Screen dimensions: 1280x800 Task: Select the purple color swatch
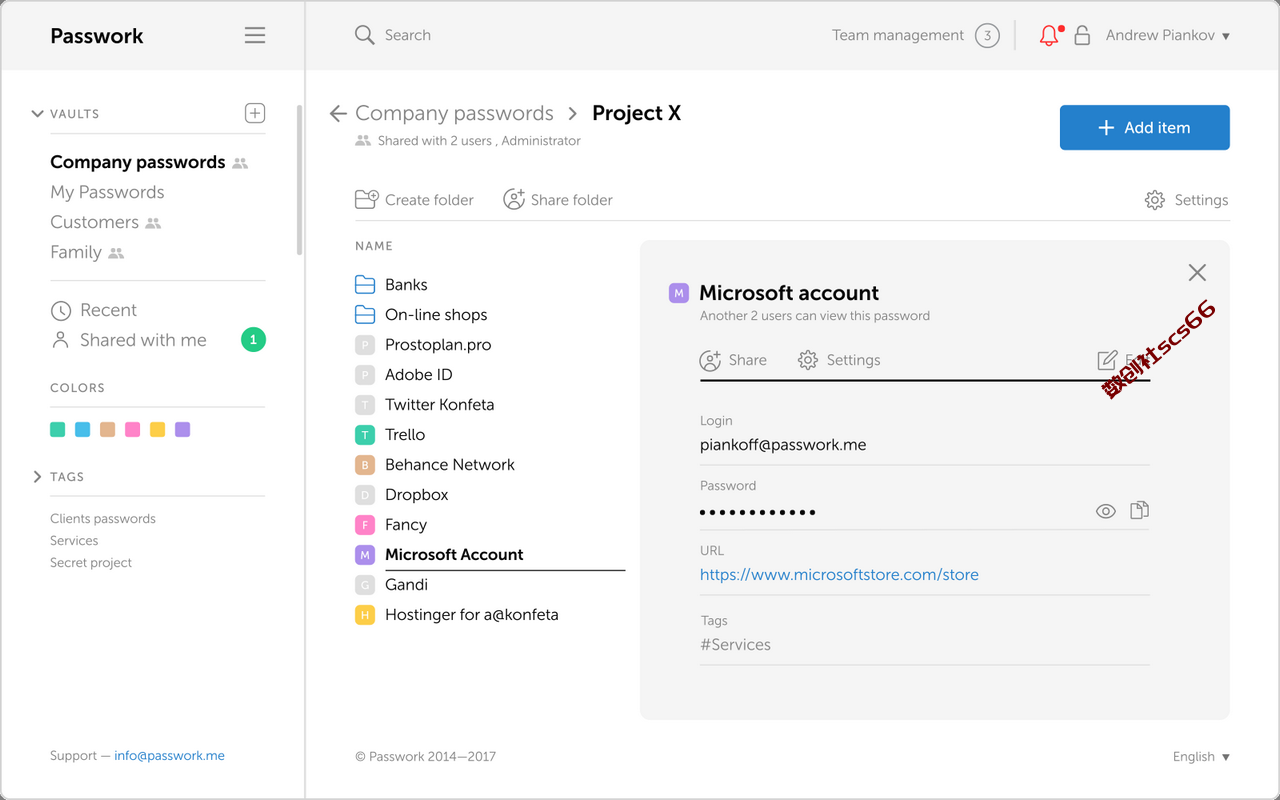(x=182, y=430)
